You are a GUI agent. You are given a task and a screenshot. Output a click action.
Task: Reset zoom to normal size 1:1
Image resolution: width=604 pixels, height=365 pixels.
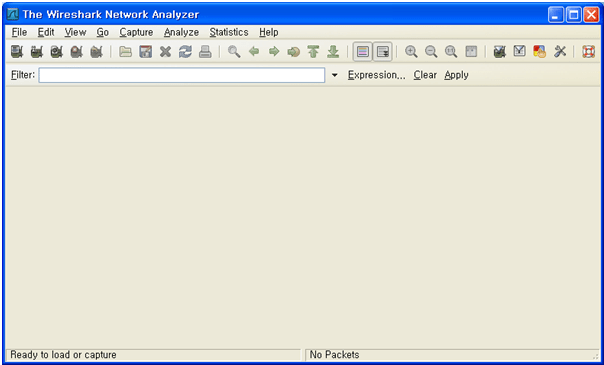[x=451, y=52]
